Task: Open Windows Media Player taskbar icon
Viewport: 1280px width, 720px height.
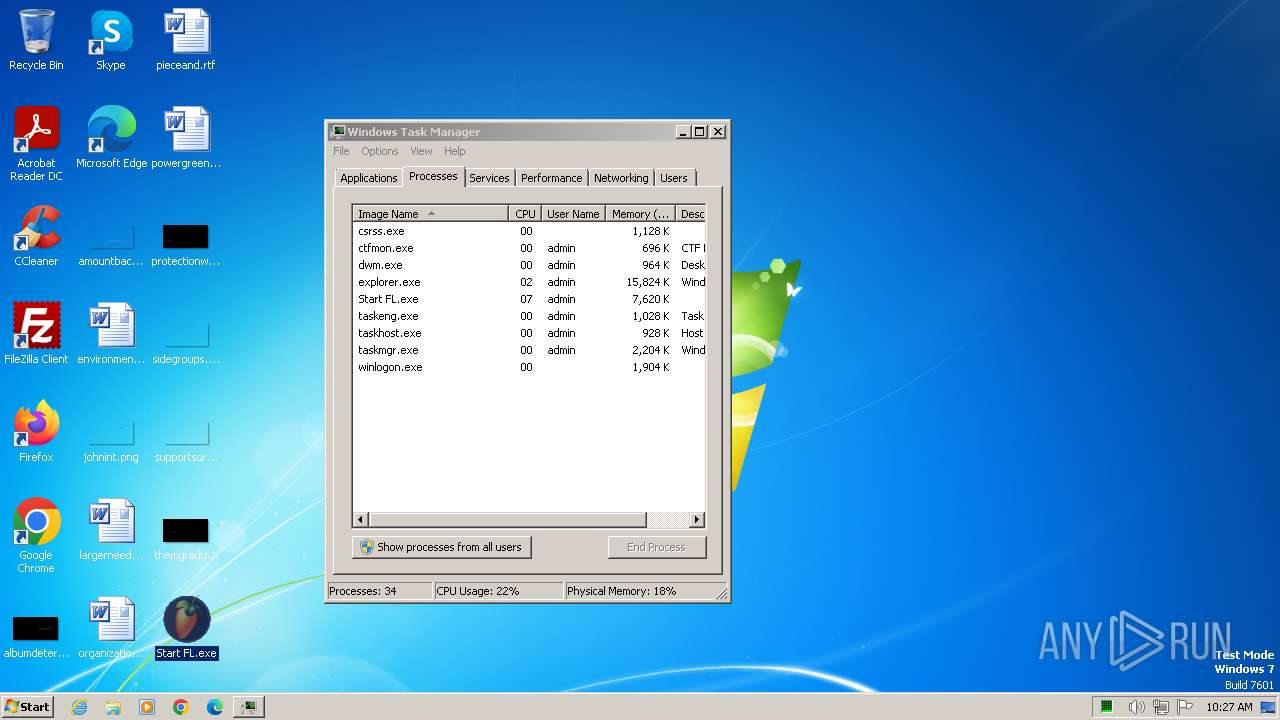Action: [x=147, y=707]
